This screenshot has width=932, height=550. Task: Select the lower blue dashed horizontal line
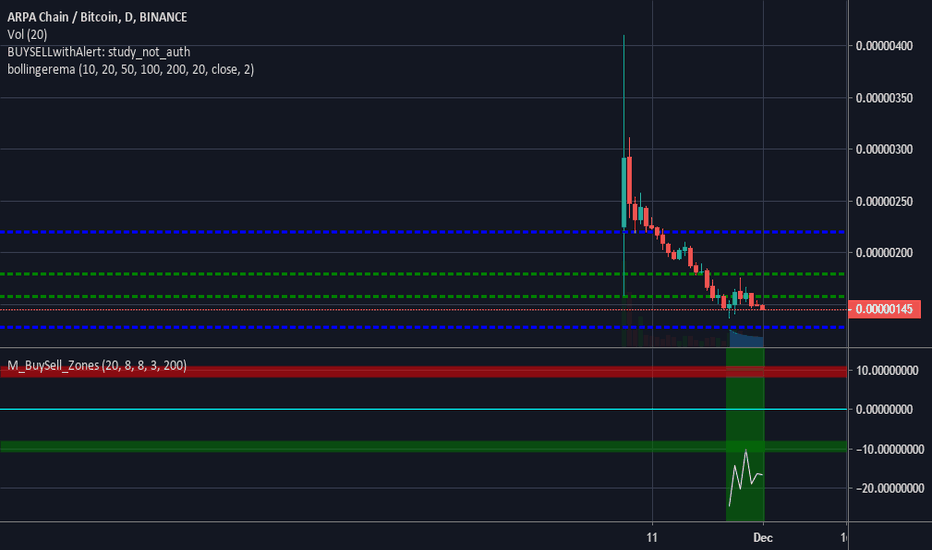pos(422,327)
